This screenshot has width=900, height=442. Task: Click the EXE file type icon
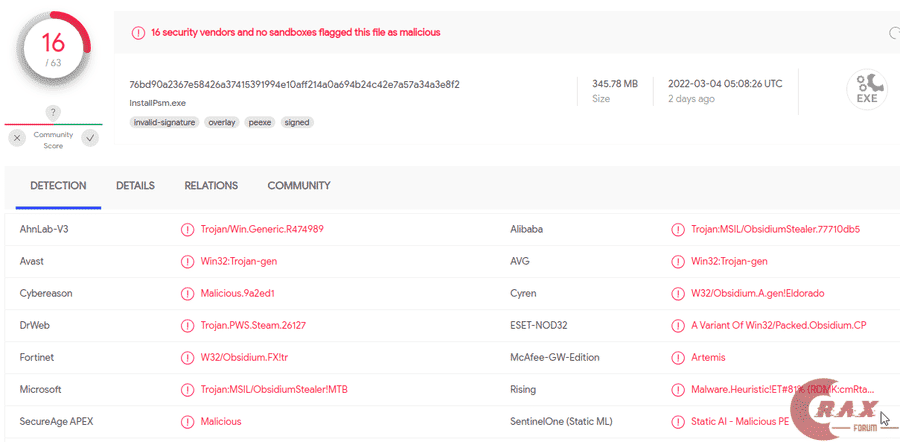click(x=866, y=89)
